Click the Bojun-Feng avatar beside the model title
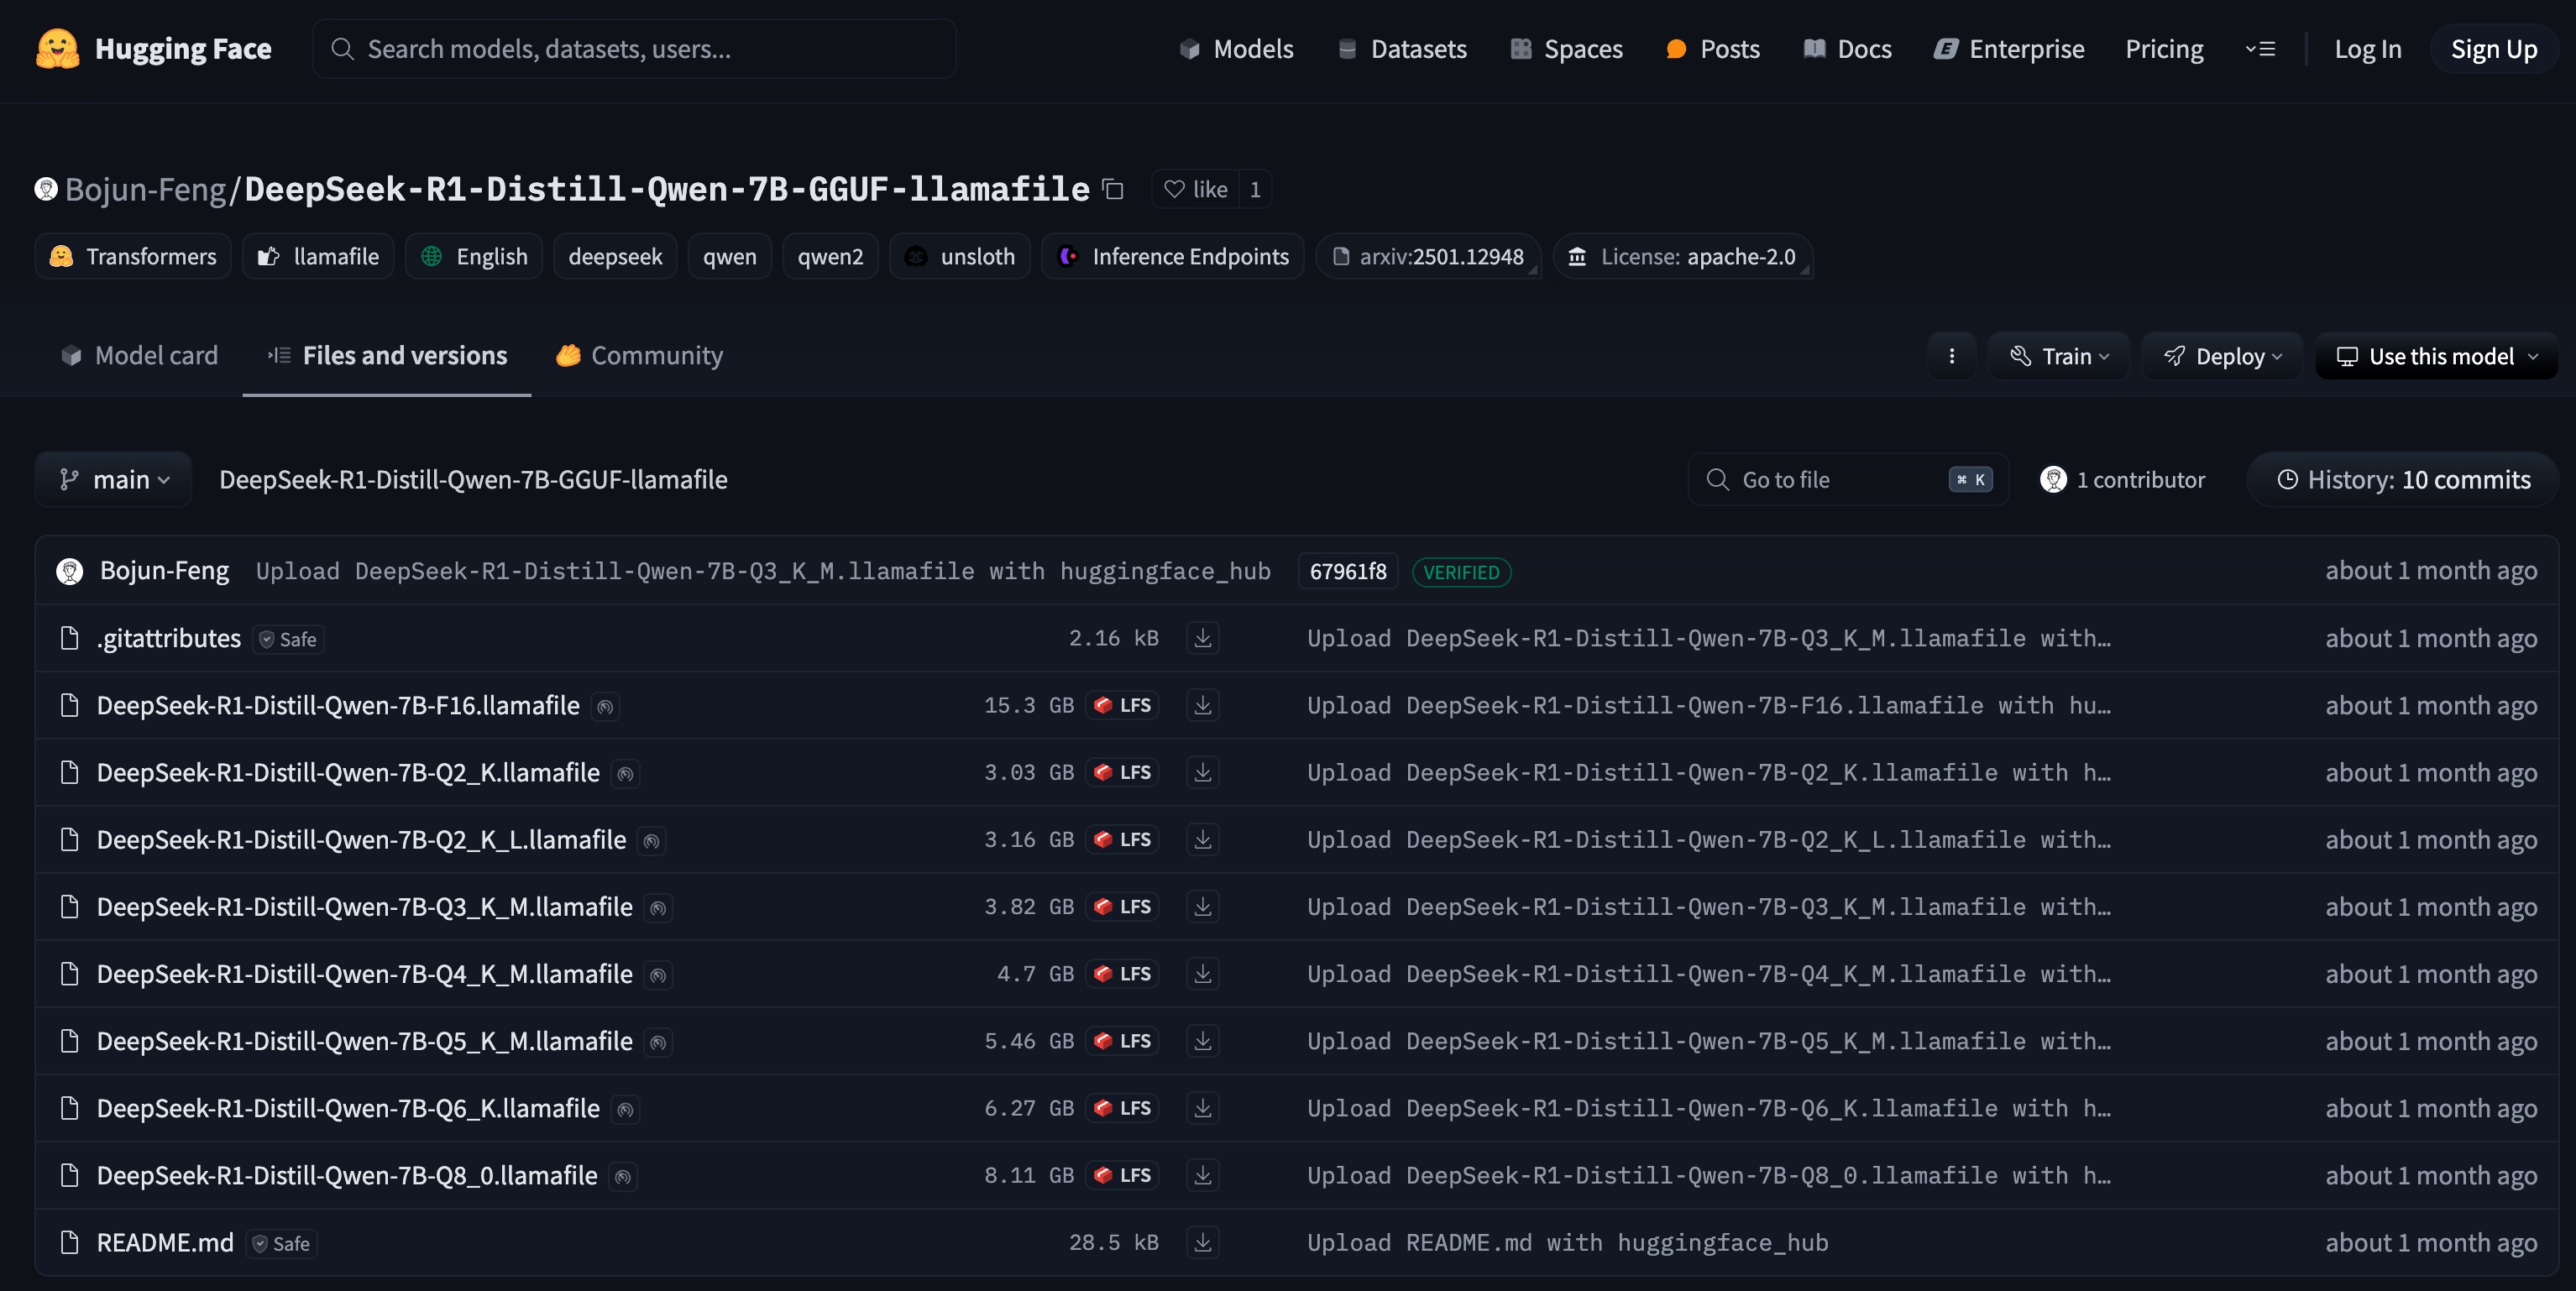The image size is (2576, 1291). pyautogui.click(x=46, y=188)
